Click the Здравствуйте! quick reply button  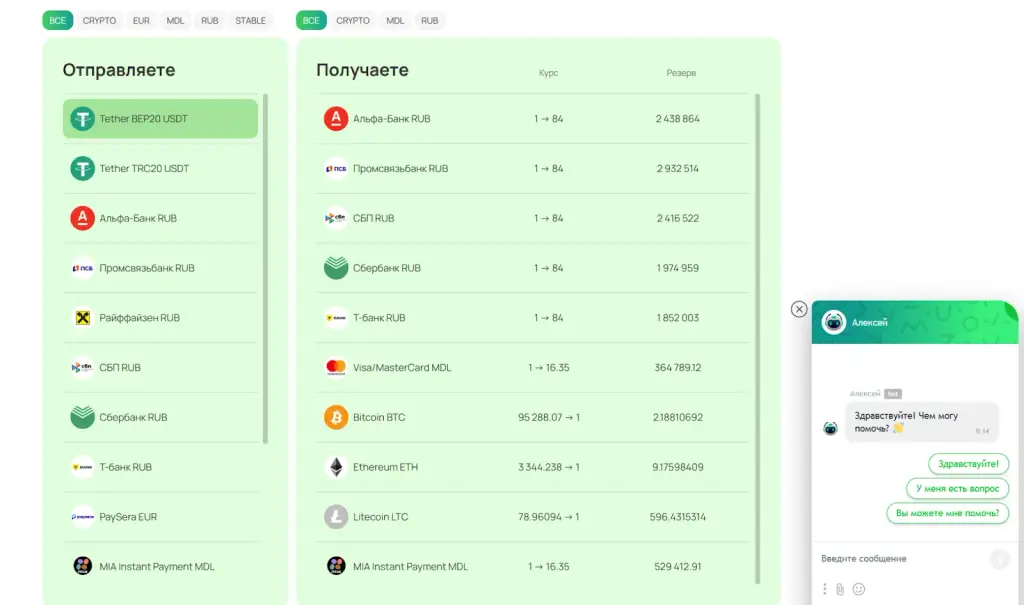tap(968, 464)
